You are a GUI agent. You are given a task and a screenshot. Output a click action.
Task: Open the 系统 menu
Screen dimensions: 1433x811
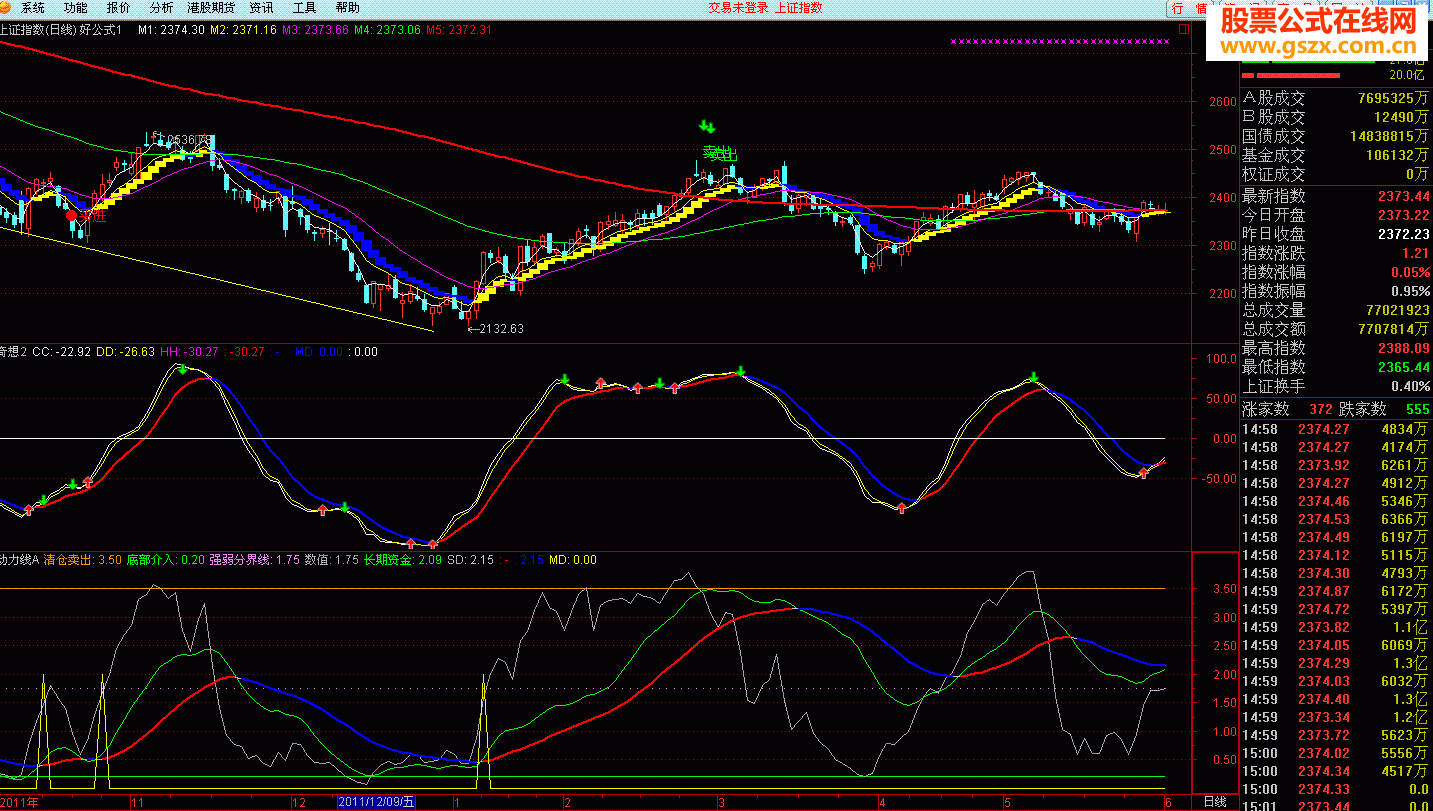pyautogui.click(x=33, y=7)
